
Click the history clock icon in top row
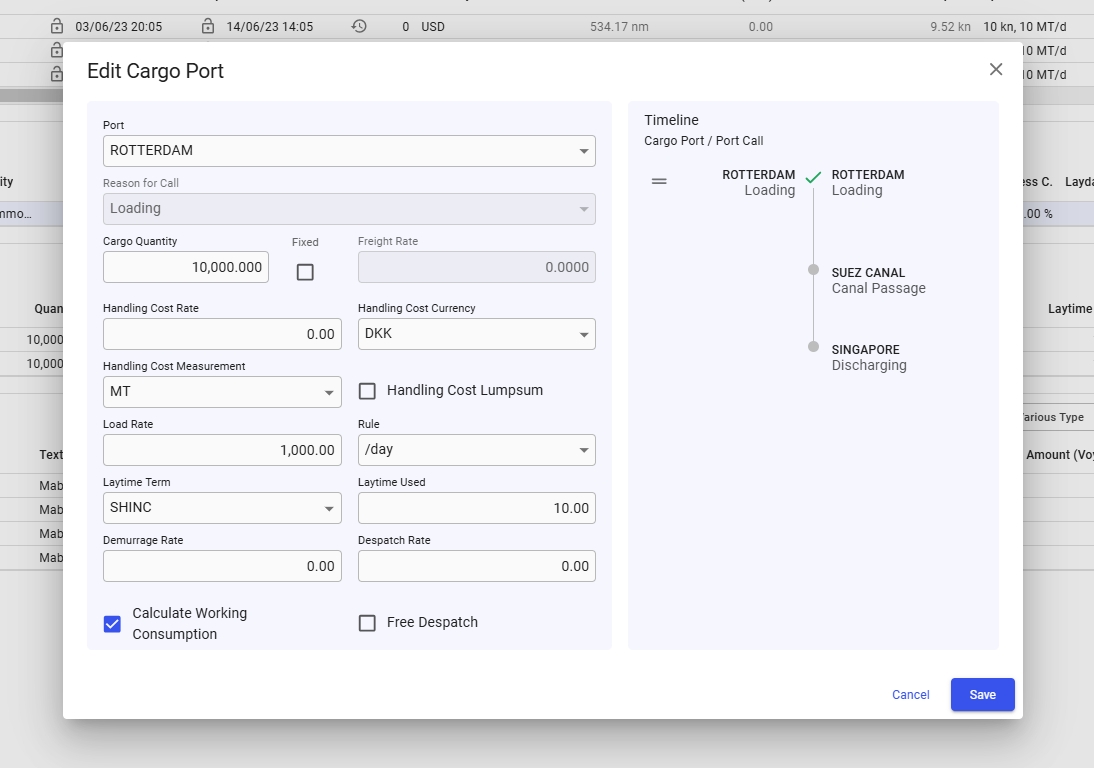(359, 26)
